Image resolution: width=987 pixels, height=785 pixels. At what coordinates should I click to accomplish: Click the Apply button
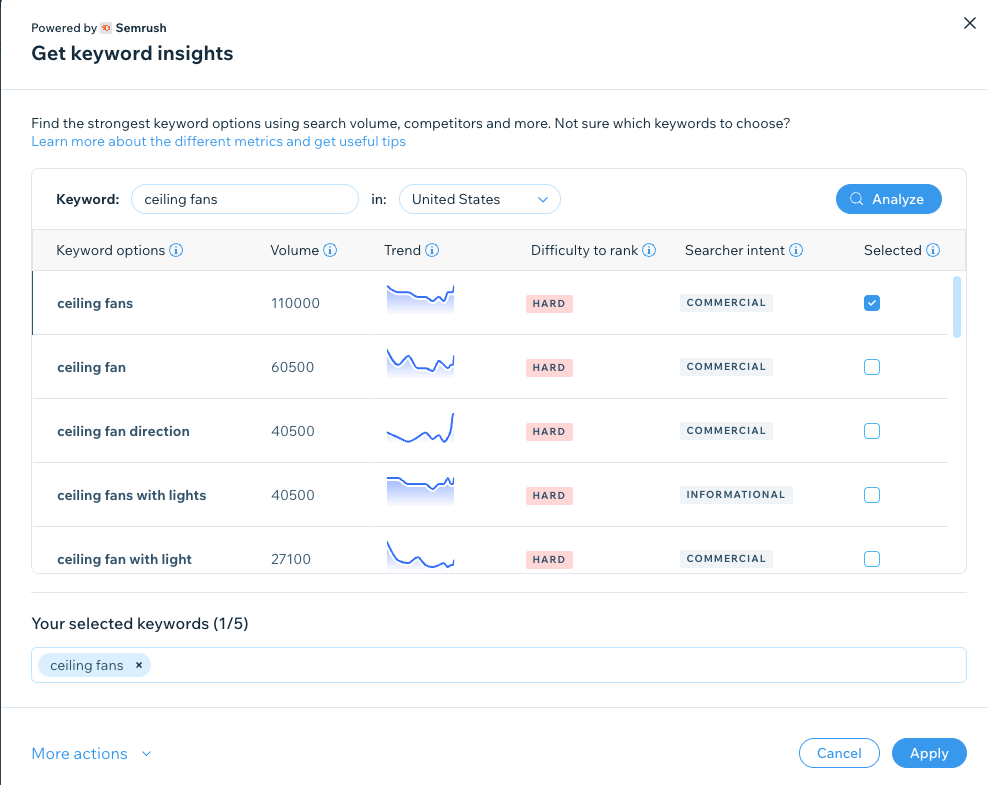point(929,753)
